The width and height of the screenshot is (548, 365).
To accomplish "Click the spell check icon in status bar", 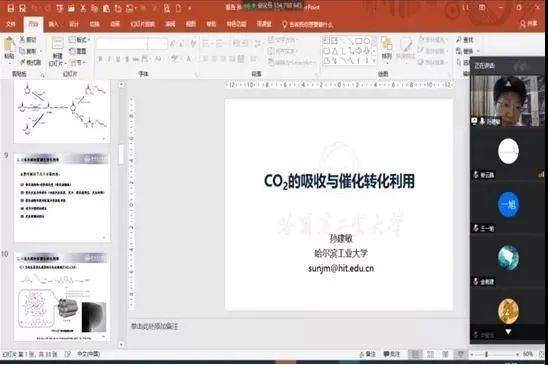I will [68, 354].
